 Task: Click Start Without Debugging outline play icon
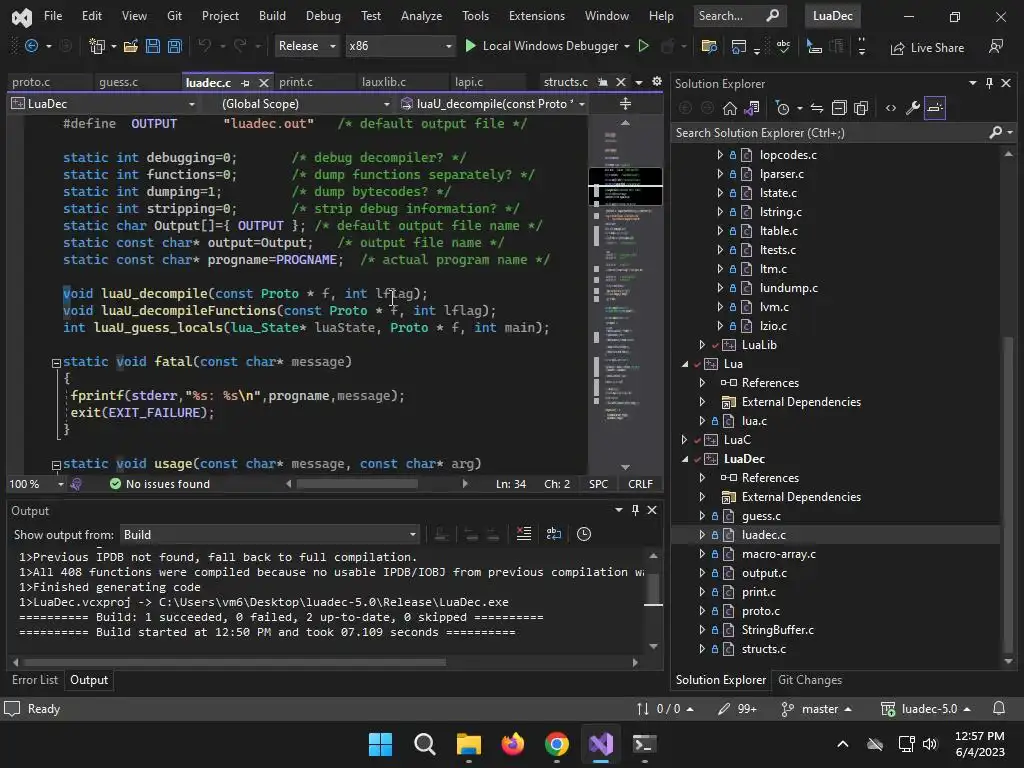(643, 46)
